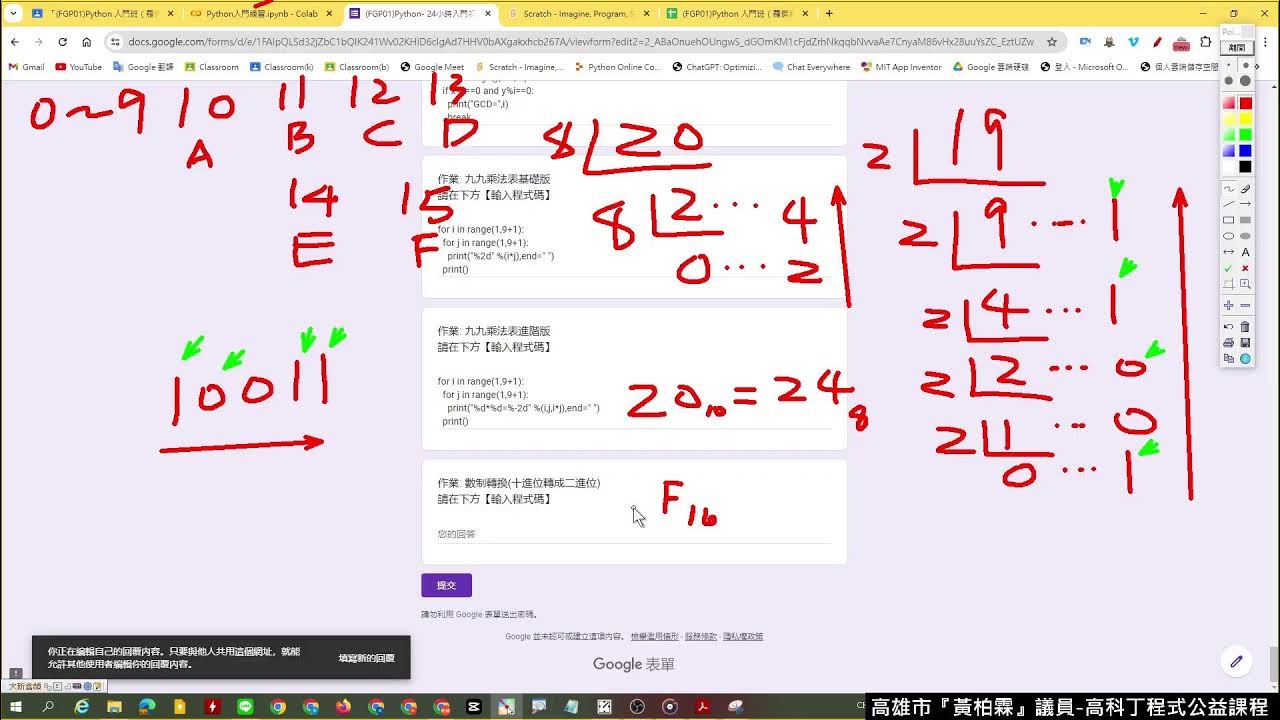Open YouTube bookmark
Image resolution: width=1280 pixels, height=720 pixels.
click(x=79, y=67)
